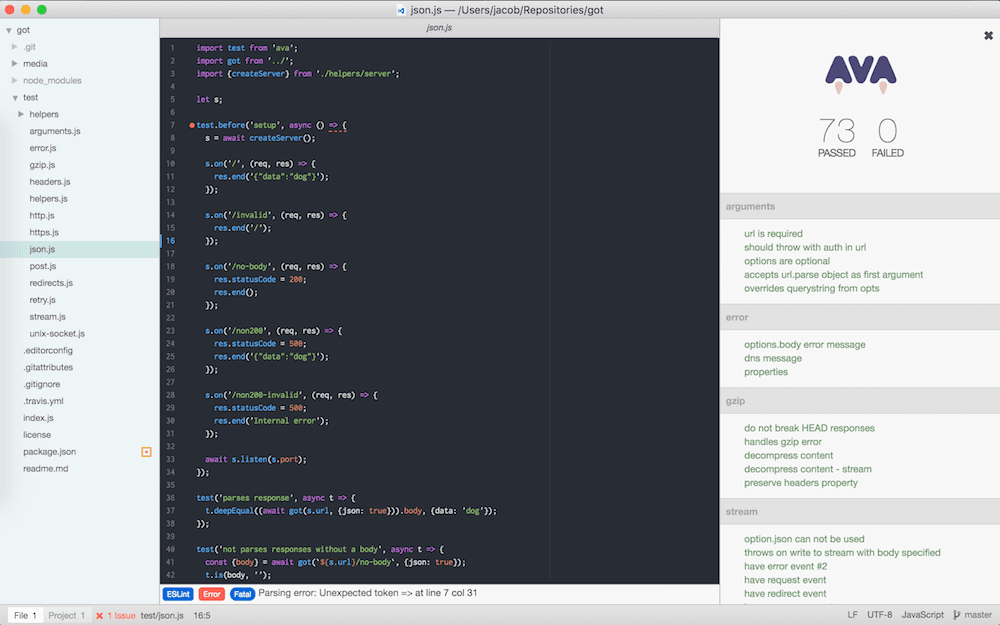Click the arguments section header
This screenshot has height=625, width=1000.
[x=860, y=207]
